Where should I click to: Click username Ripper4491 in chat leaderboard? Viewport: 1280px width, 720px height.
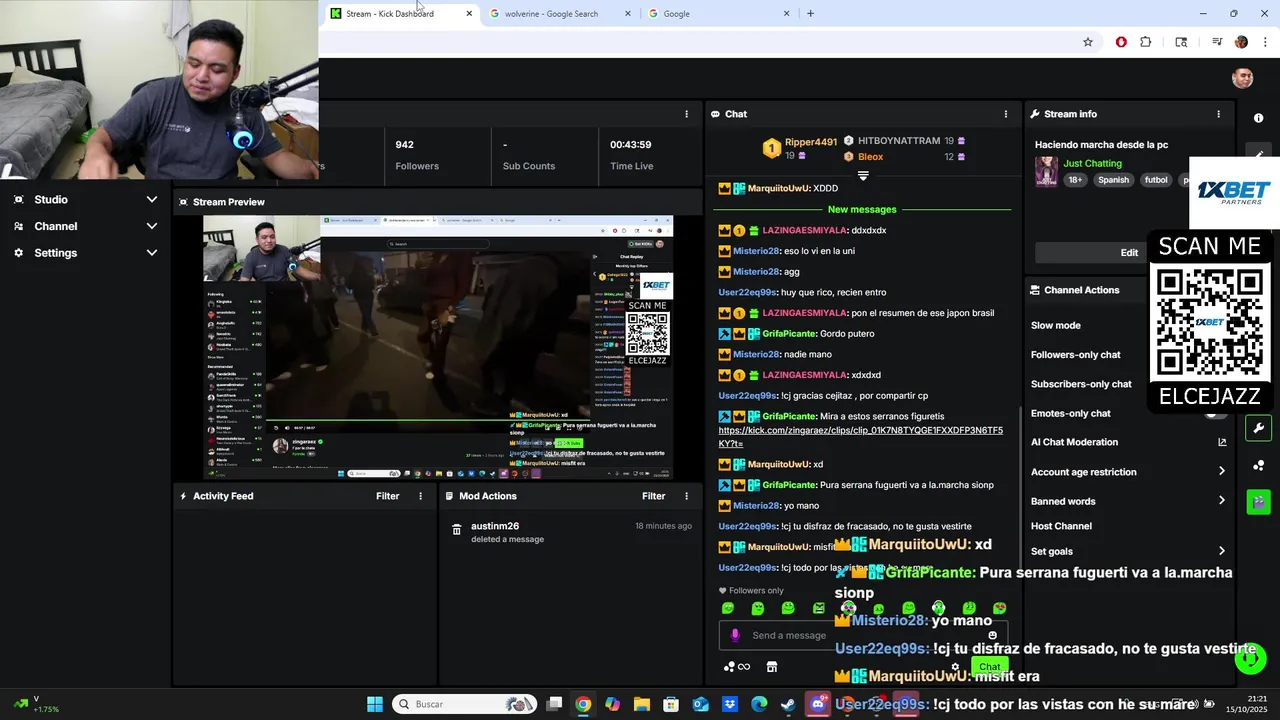point(811,143)
